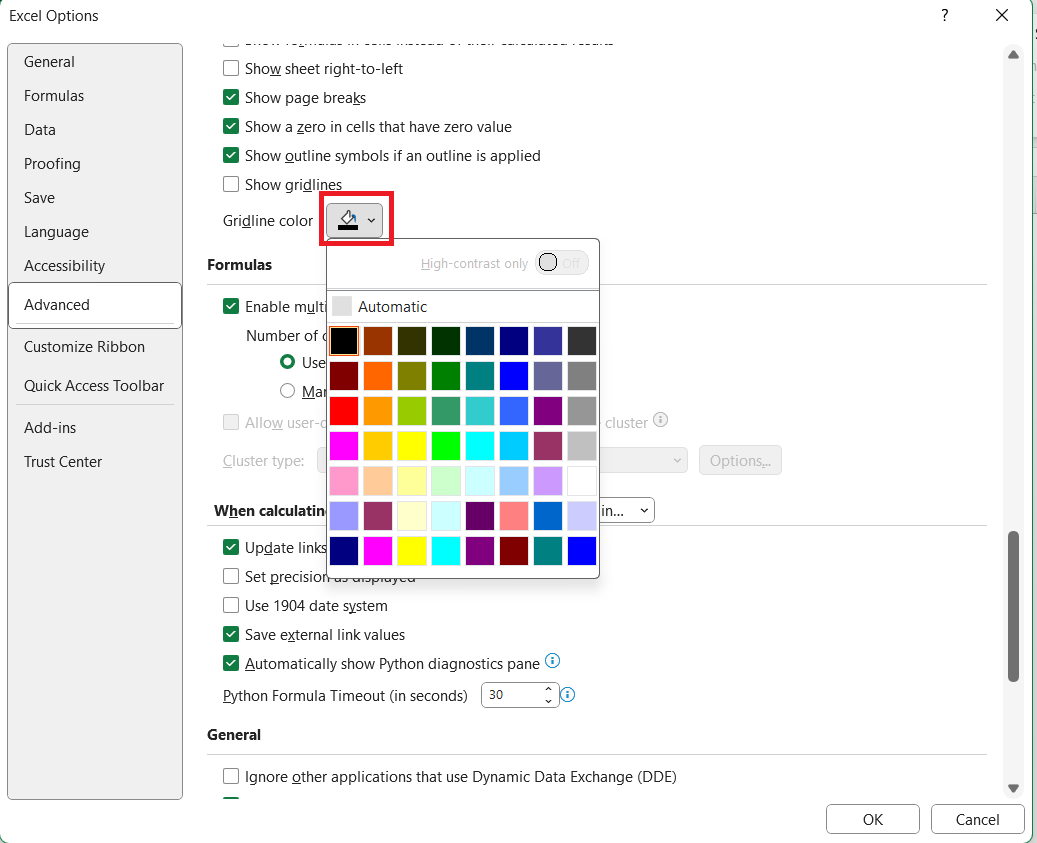Click info icon beside Python Formula Timeout

click(567, 695)
